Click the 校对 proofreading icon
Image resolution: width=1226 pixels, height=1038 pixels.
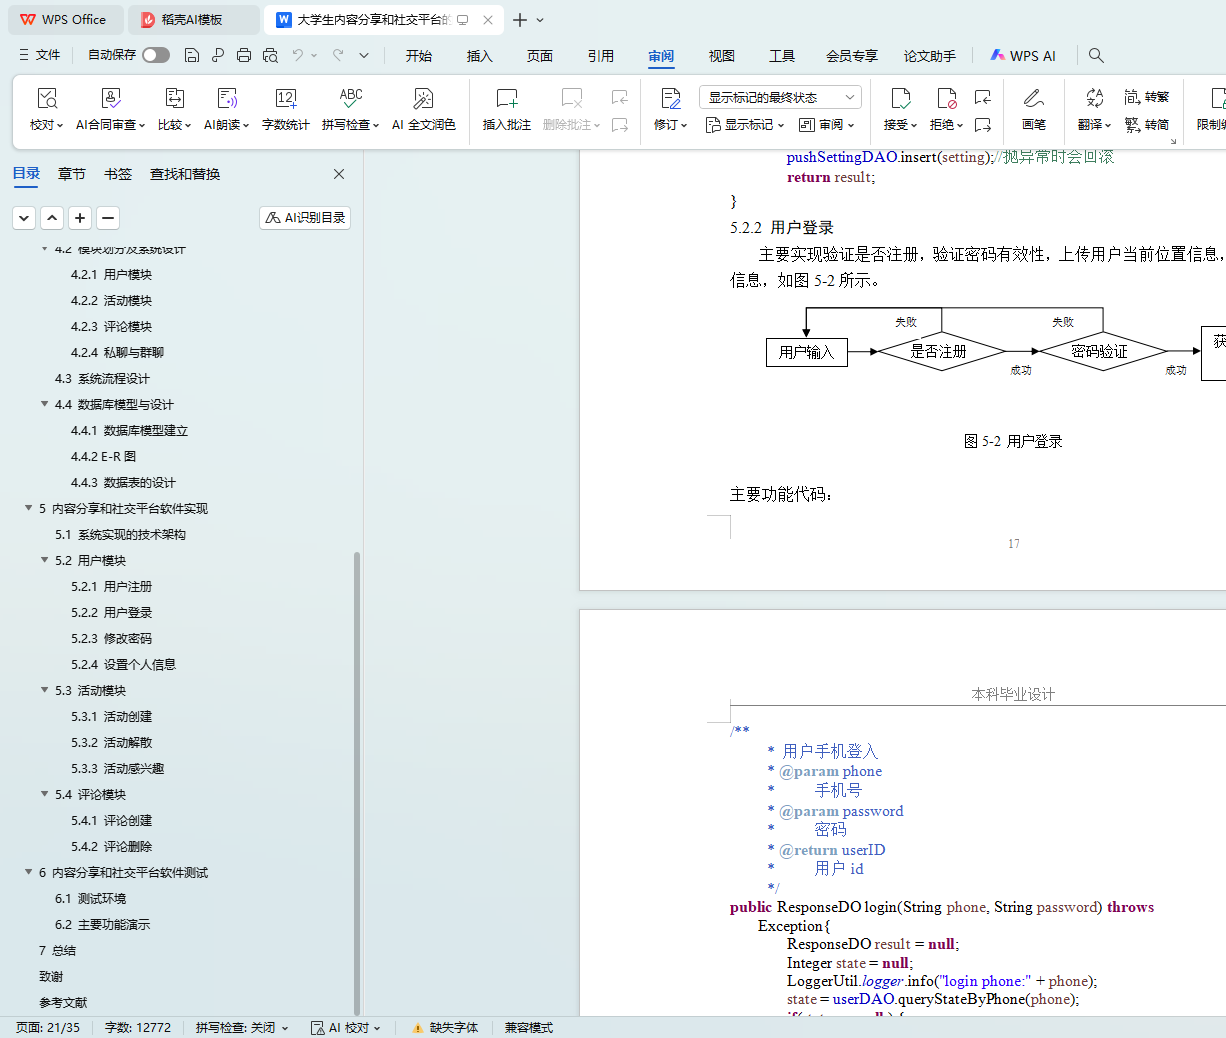(x=47, y=99)
